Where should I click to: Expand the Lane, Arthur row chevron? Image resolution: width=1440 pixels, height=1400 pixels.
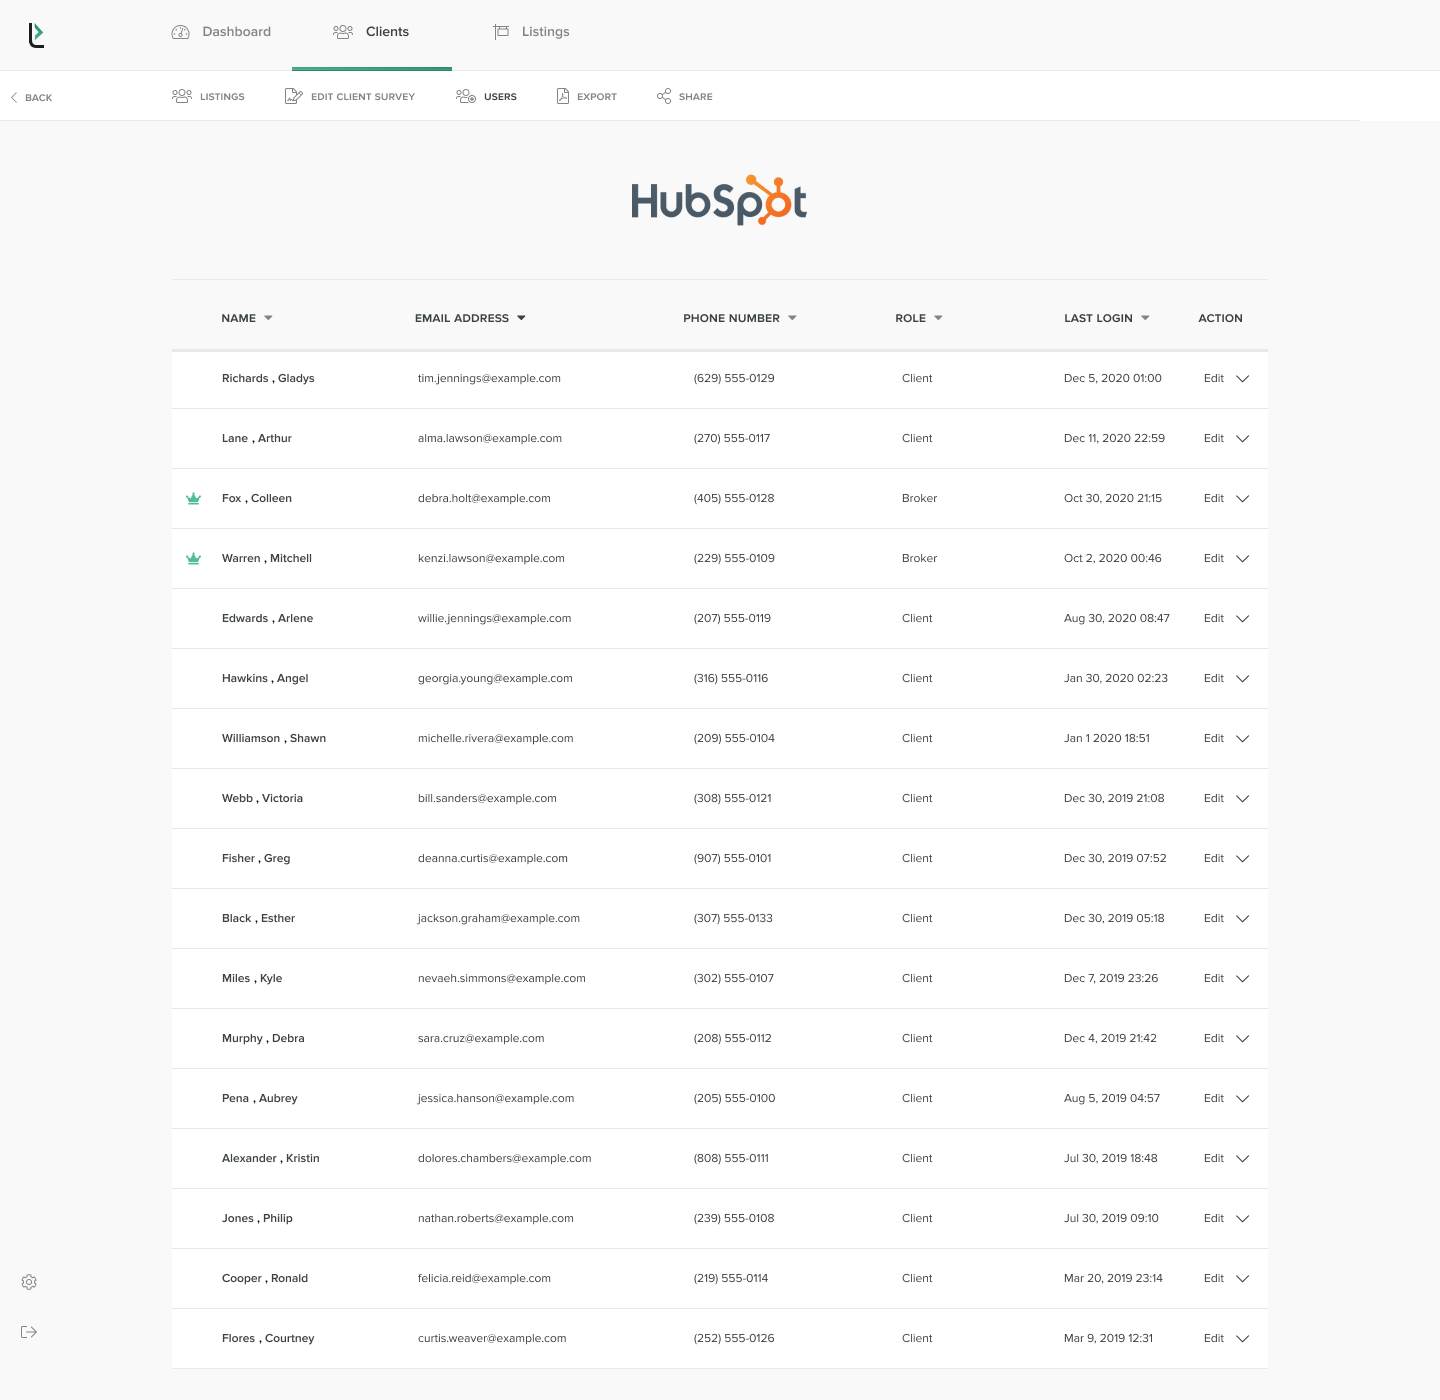point(1243,439)
